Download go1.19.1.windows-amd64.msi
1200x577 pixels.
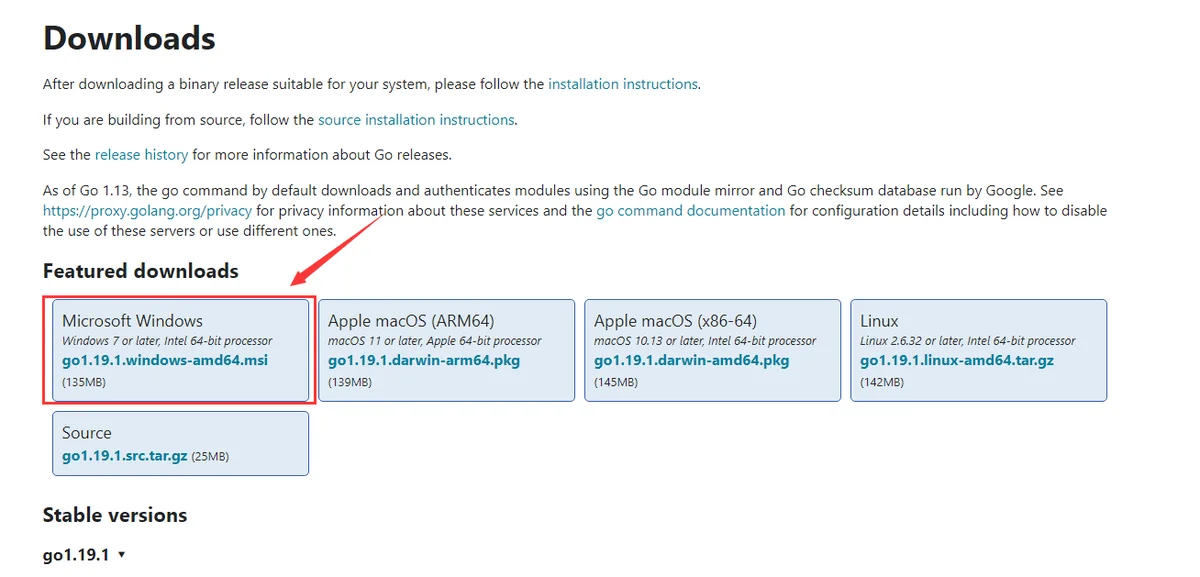point(165,360)
